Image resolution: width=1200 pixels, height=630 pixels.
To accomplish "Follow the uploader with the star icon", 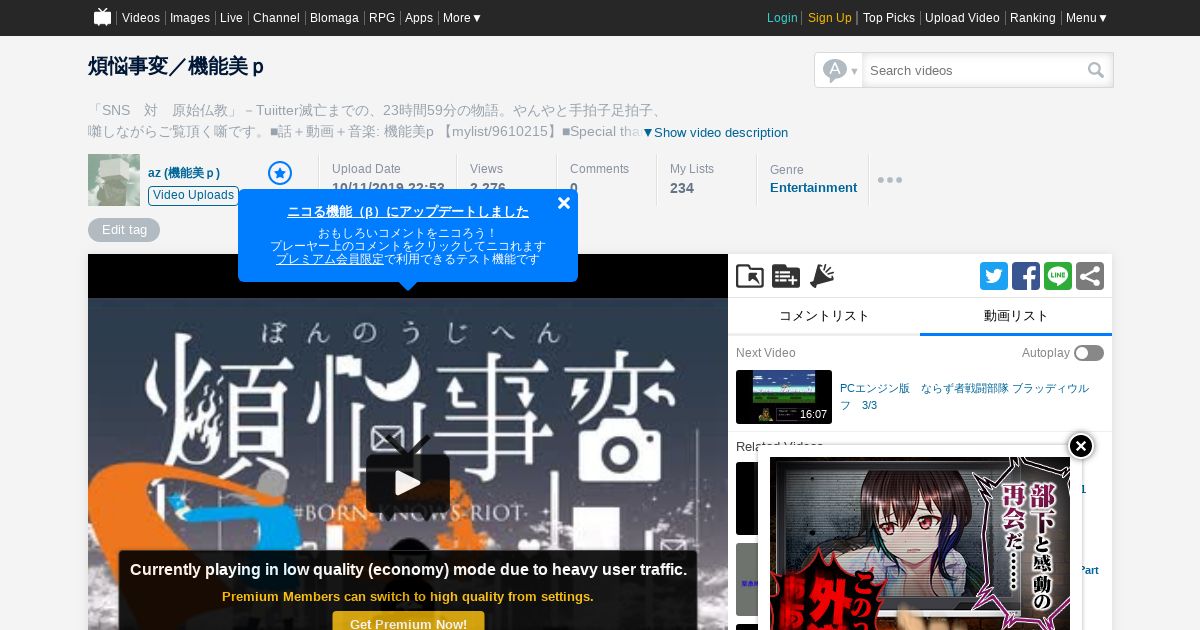I will [280, 173].
